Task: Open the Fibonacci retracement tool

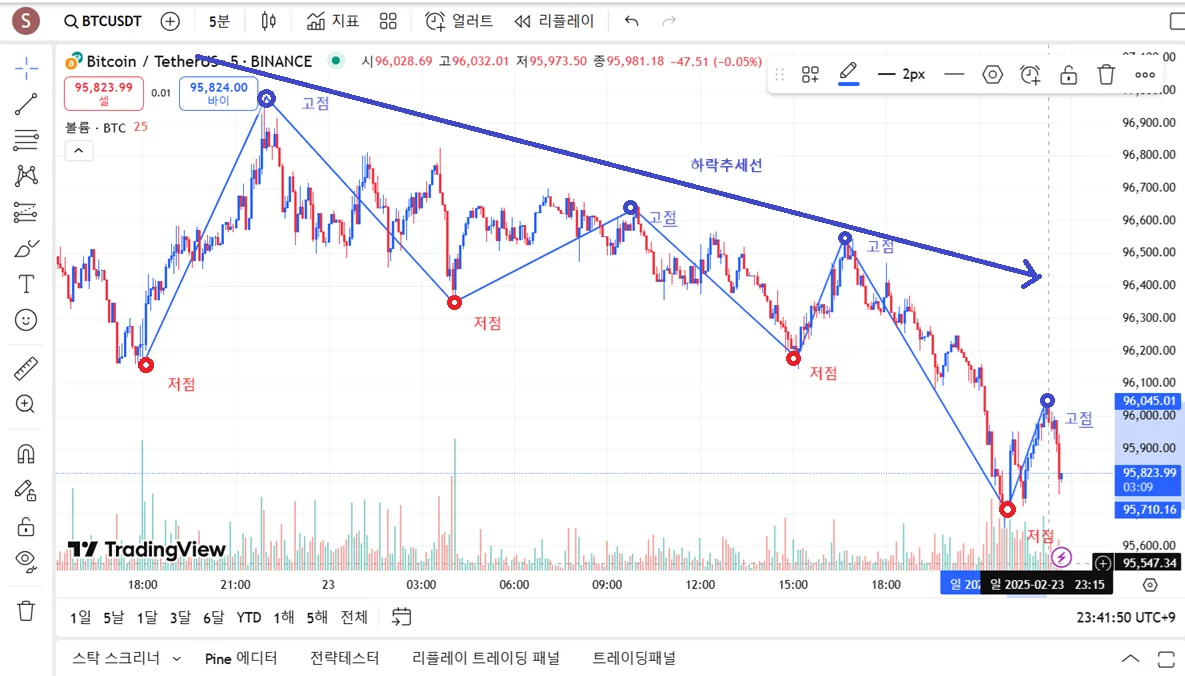Action: click(x=26, y=140)
